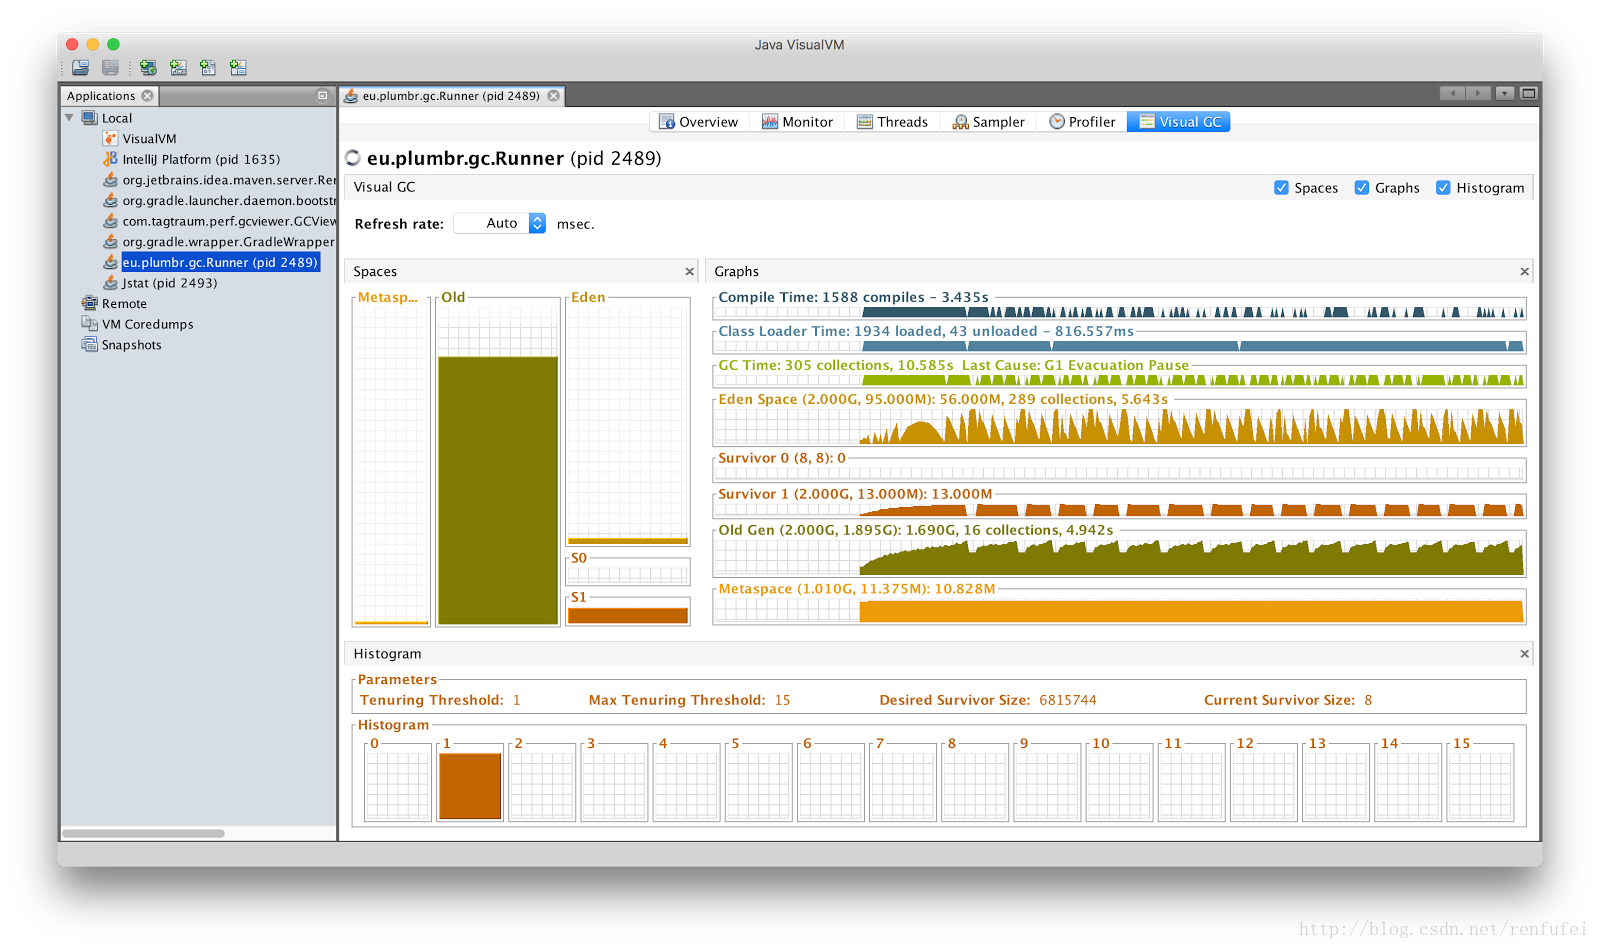
Task: Click the Remote network icon
Action: point(89,303)
